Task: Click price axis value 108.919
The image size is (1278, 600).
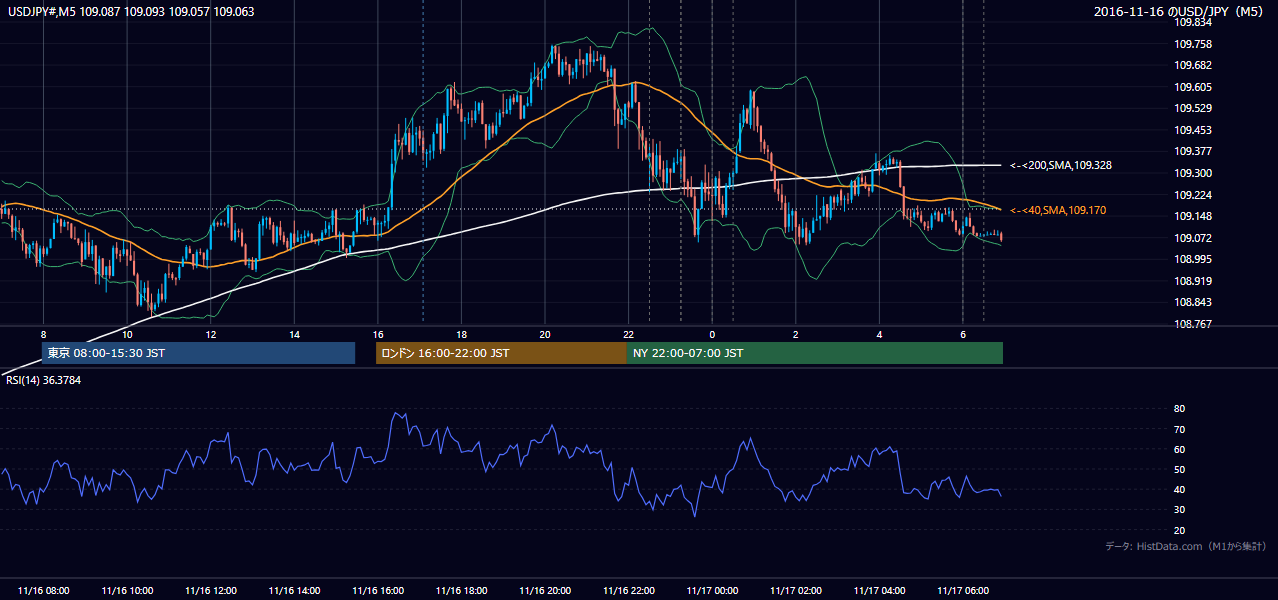Action: (1193, 281)
